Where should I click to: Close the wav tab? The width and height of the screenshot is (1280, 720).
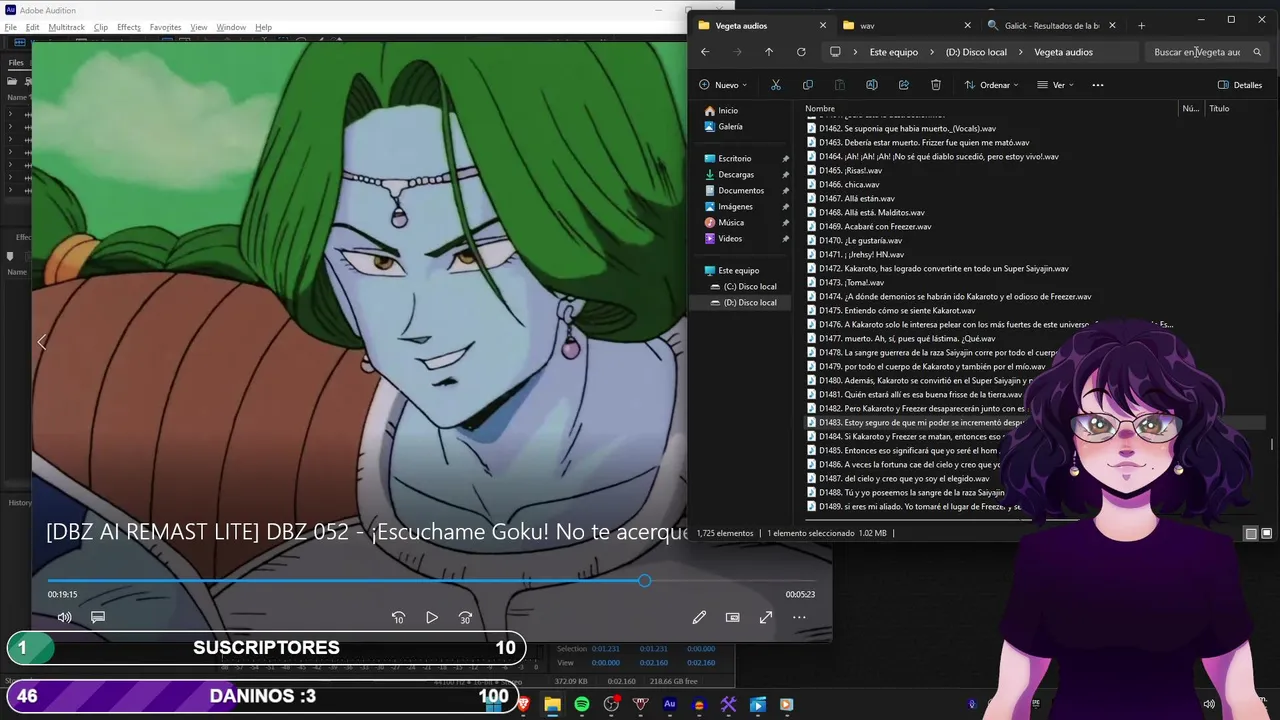tap(967, 25)
